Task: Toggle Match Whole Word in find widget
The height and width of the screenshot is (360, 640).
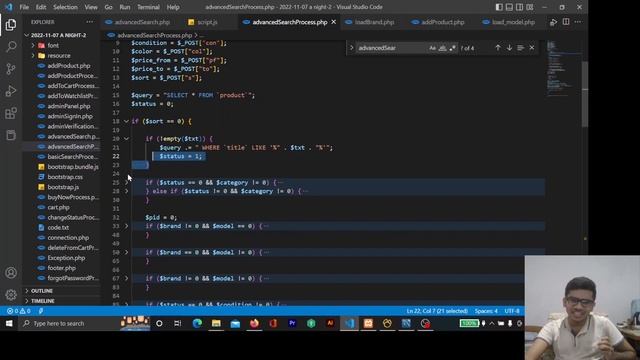Action: 442,48
